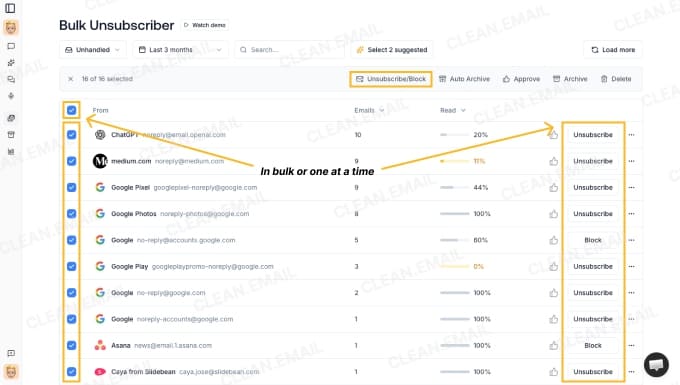Unsubscribe from Google Play

pyautogui.click(x=593, y=267)
